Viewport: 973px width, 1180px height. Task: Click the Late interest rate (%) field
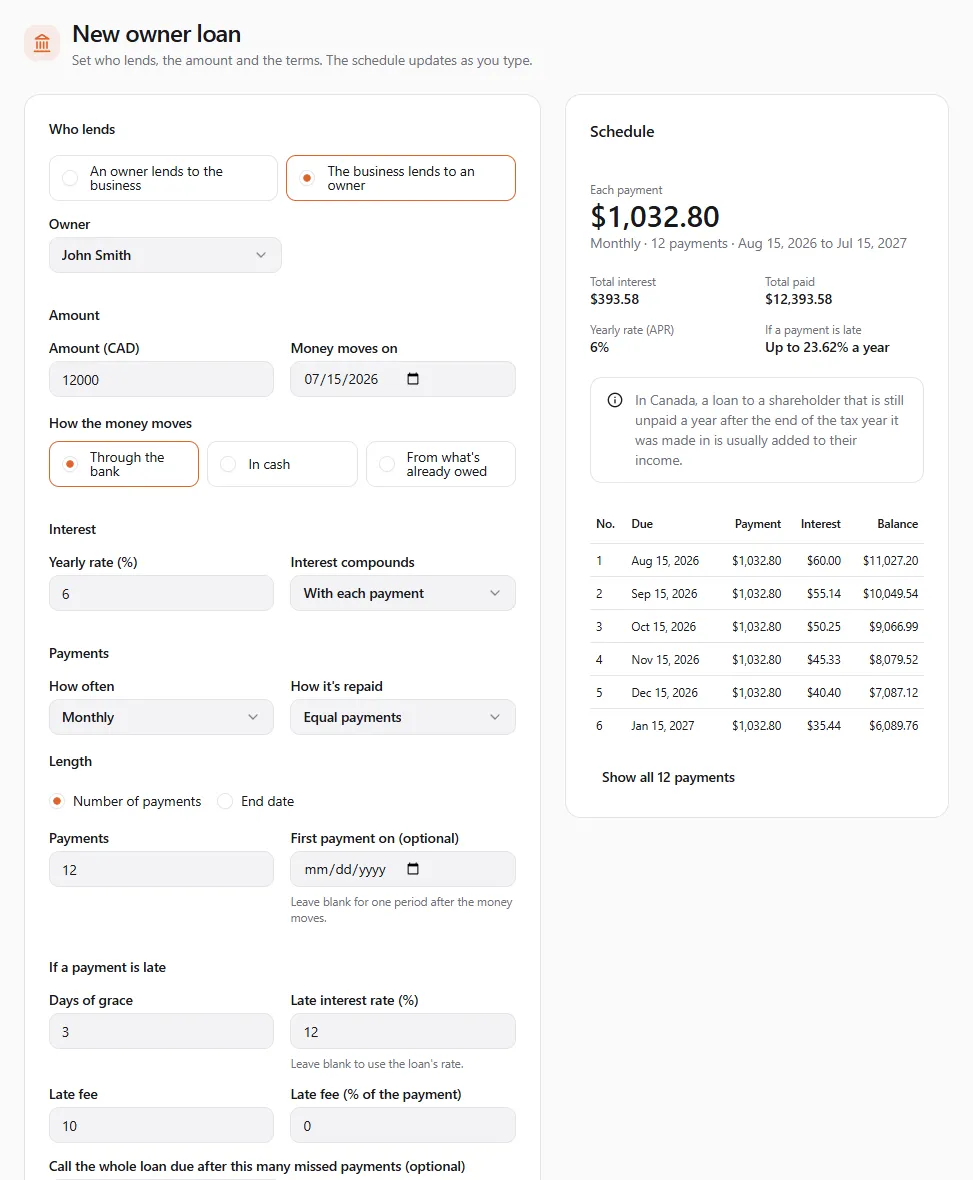pyautogui.click(x=403, y=1032)
